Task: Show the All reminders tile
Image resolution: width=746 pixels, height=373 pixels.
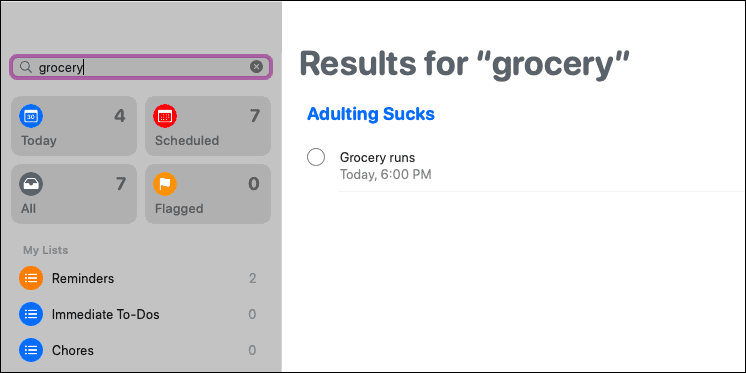Action: (74, 194)
